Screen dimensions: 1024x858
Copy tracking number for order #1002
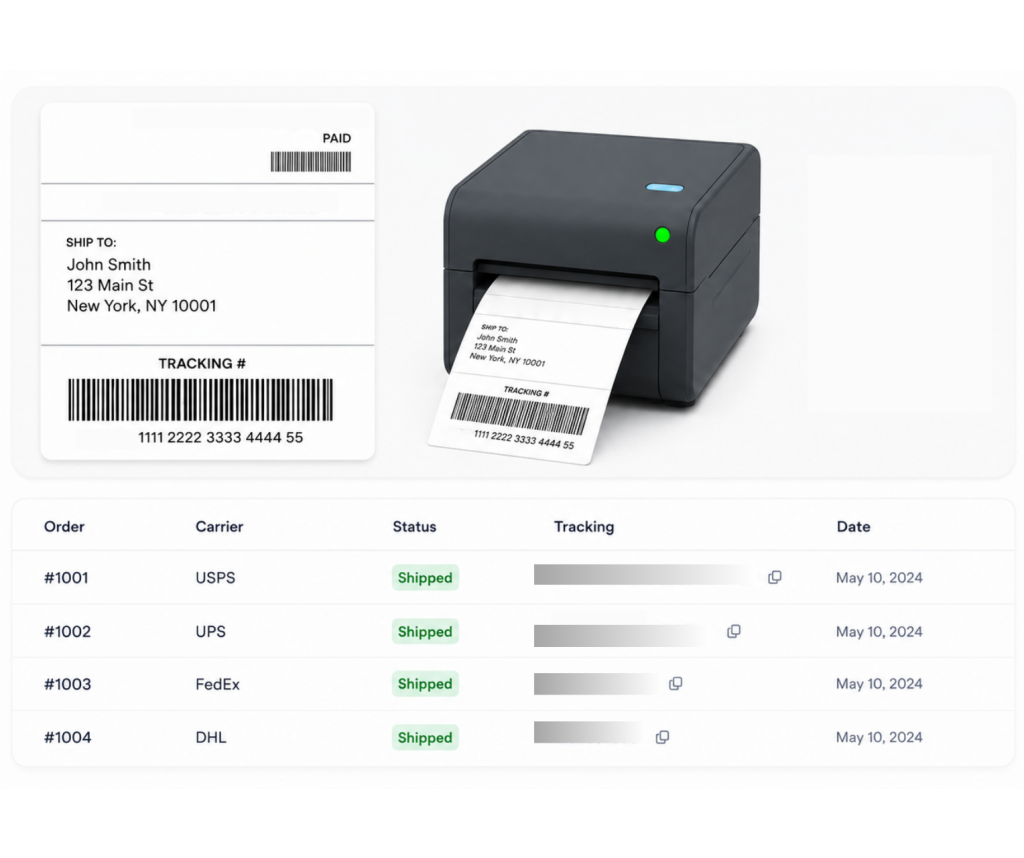[734, 631]
